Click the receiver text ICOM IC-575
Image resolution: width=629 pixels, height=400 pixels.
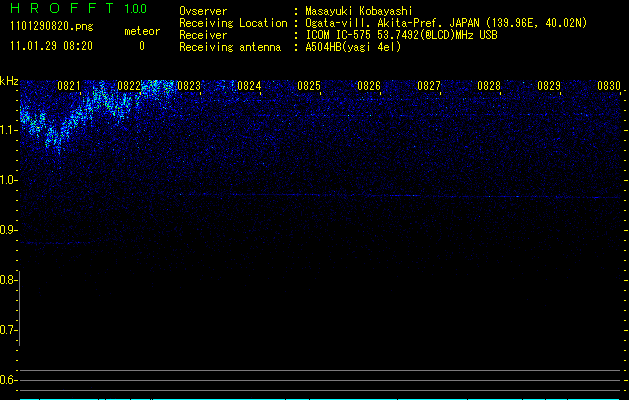pos(338,35)
